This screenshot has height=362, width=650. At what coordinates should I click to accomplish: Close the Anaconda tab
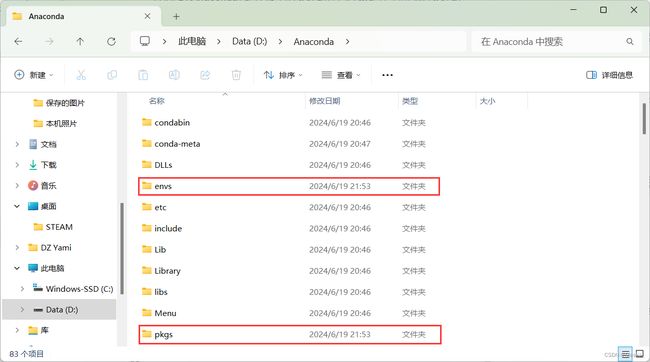point(147,16)
